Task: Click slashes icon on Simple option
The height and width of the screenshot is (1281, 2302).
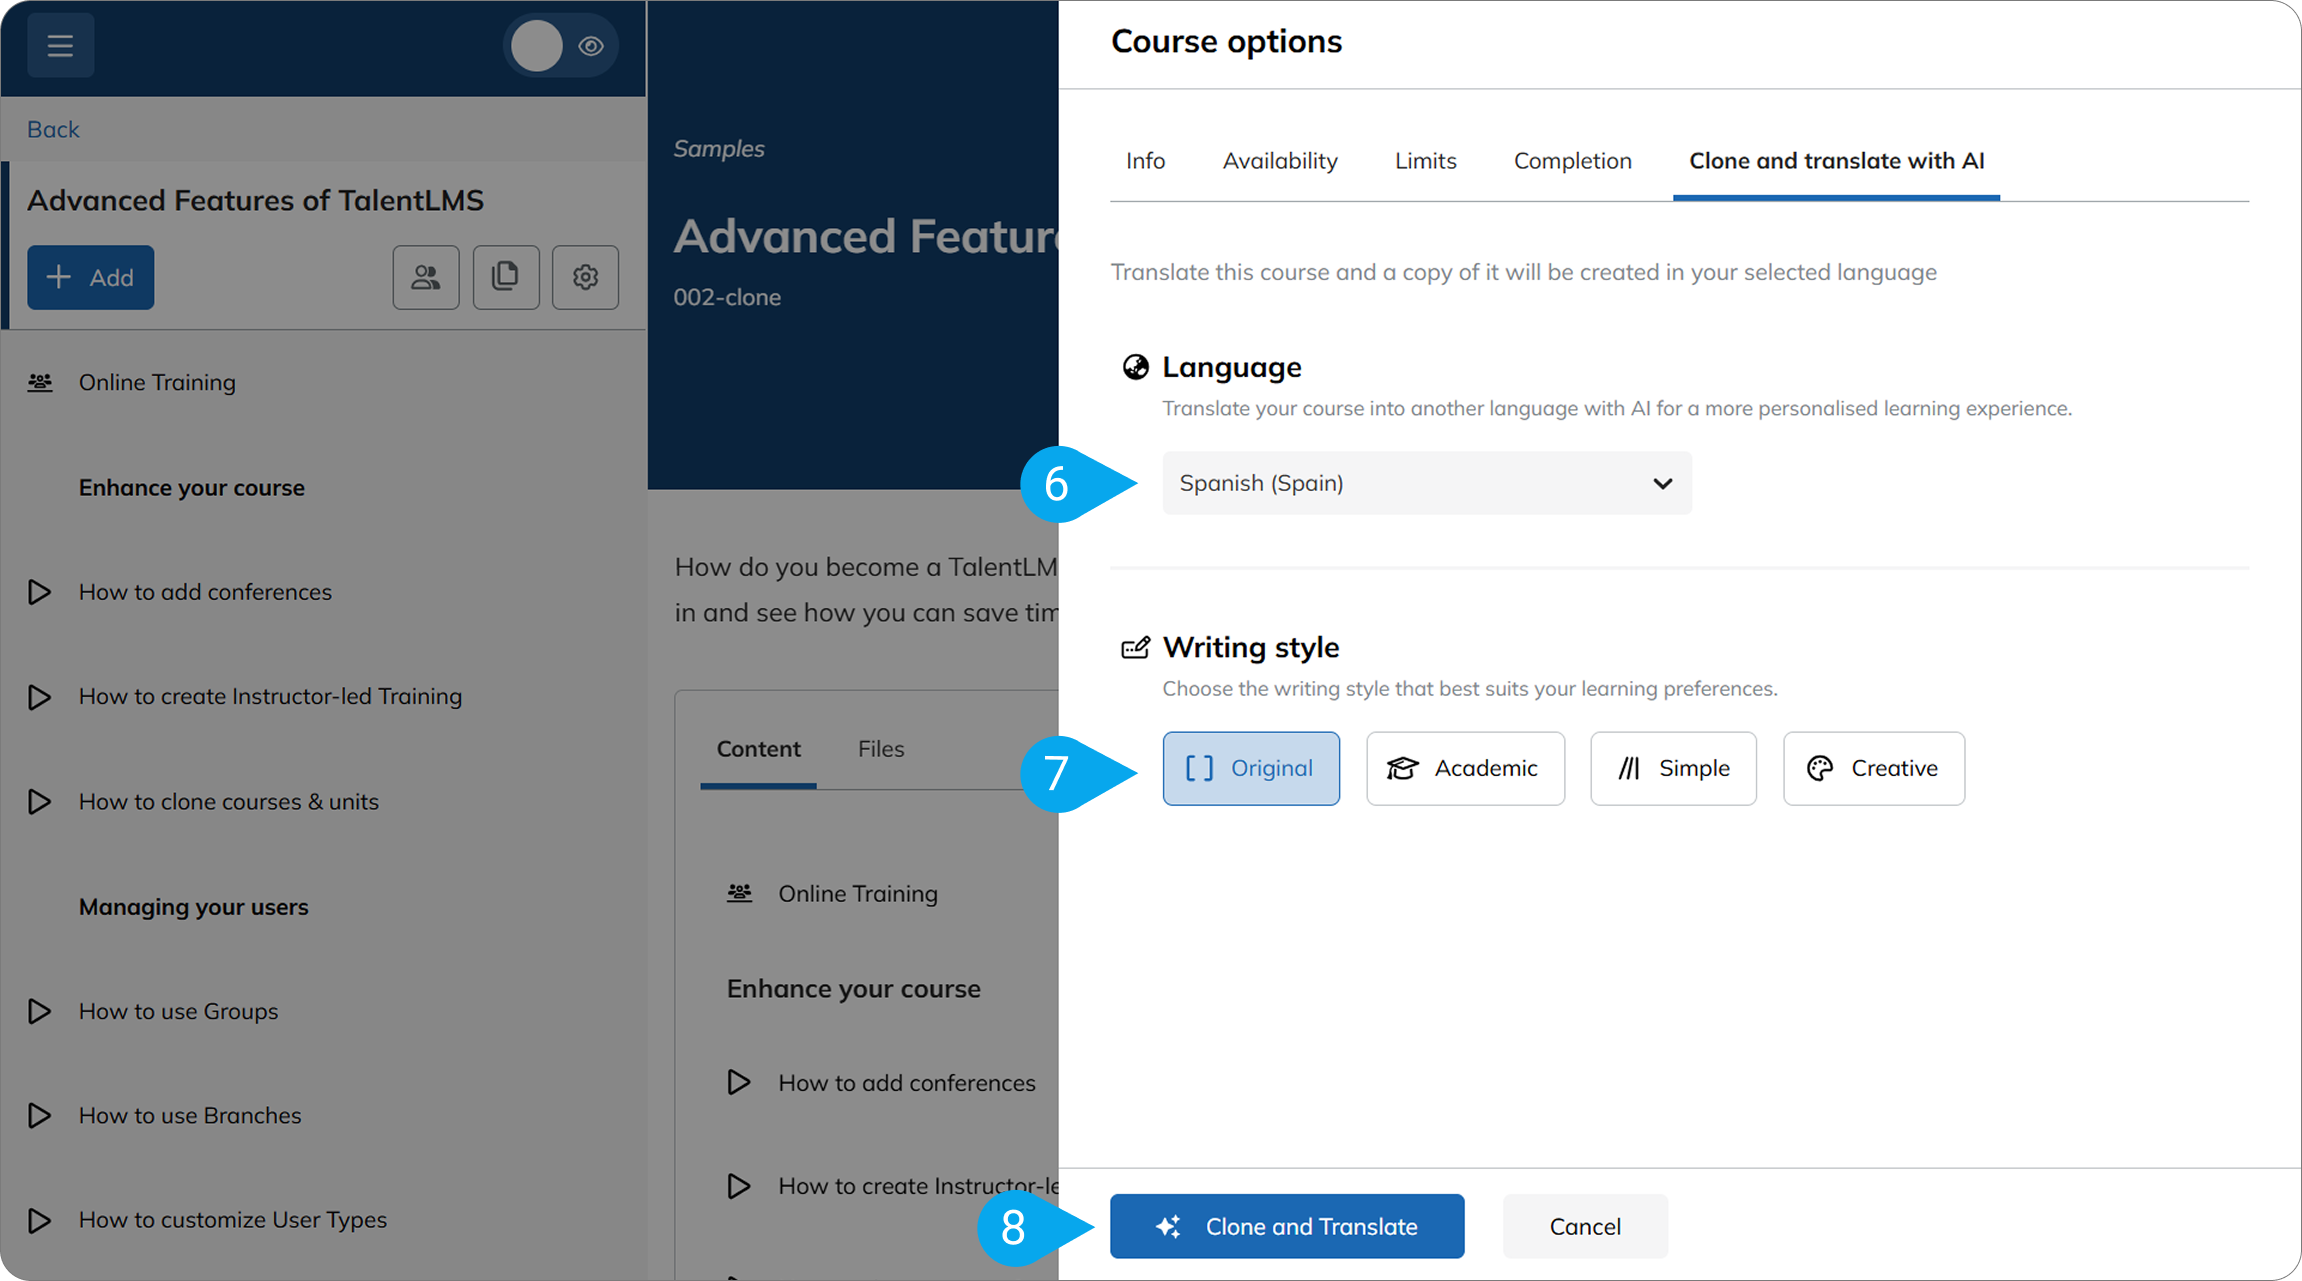Action: [x=1629, y=768]
